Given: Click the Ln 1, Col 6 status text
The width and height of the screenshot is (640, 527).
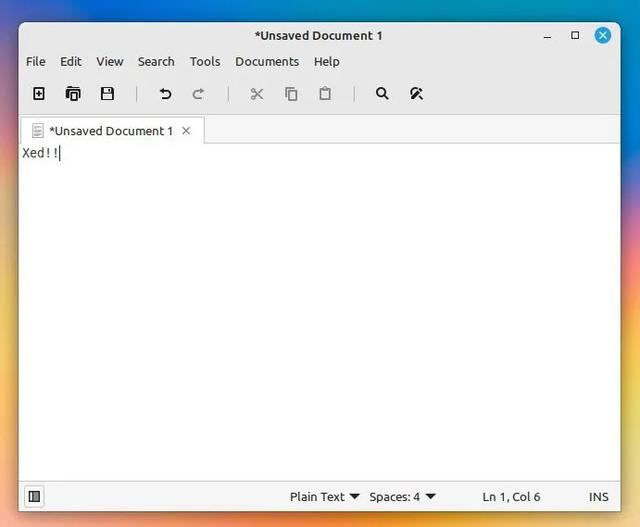Looking at the screenshot, I should point(511,497).
